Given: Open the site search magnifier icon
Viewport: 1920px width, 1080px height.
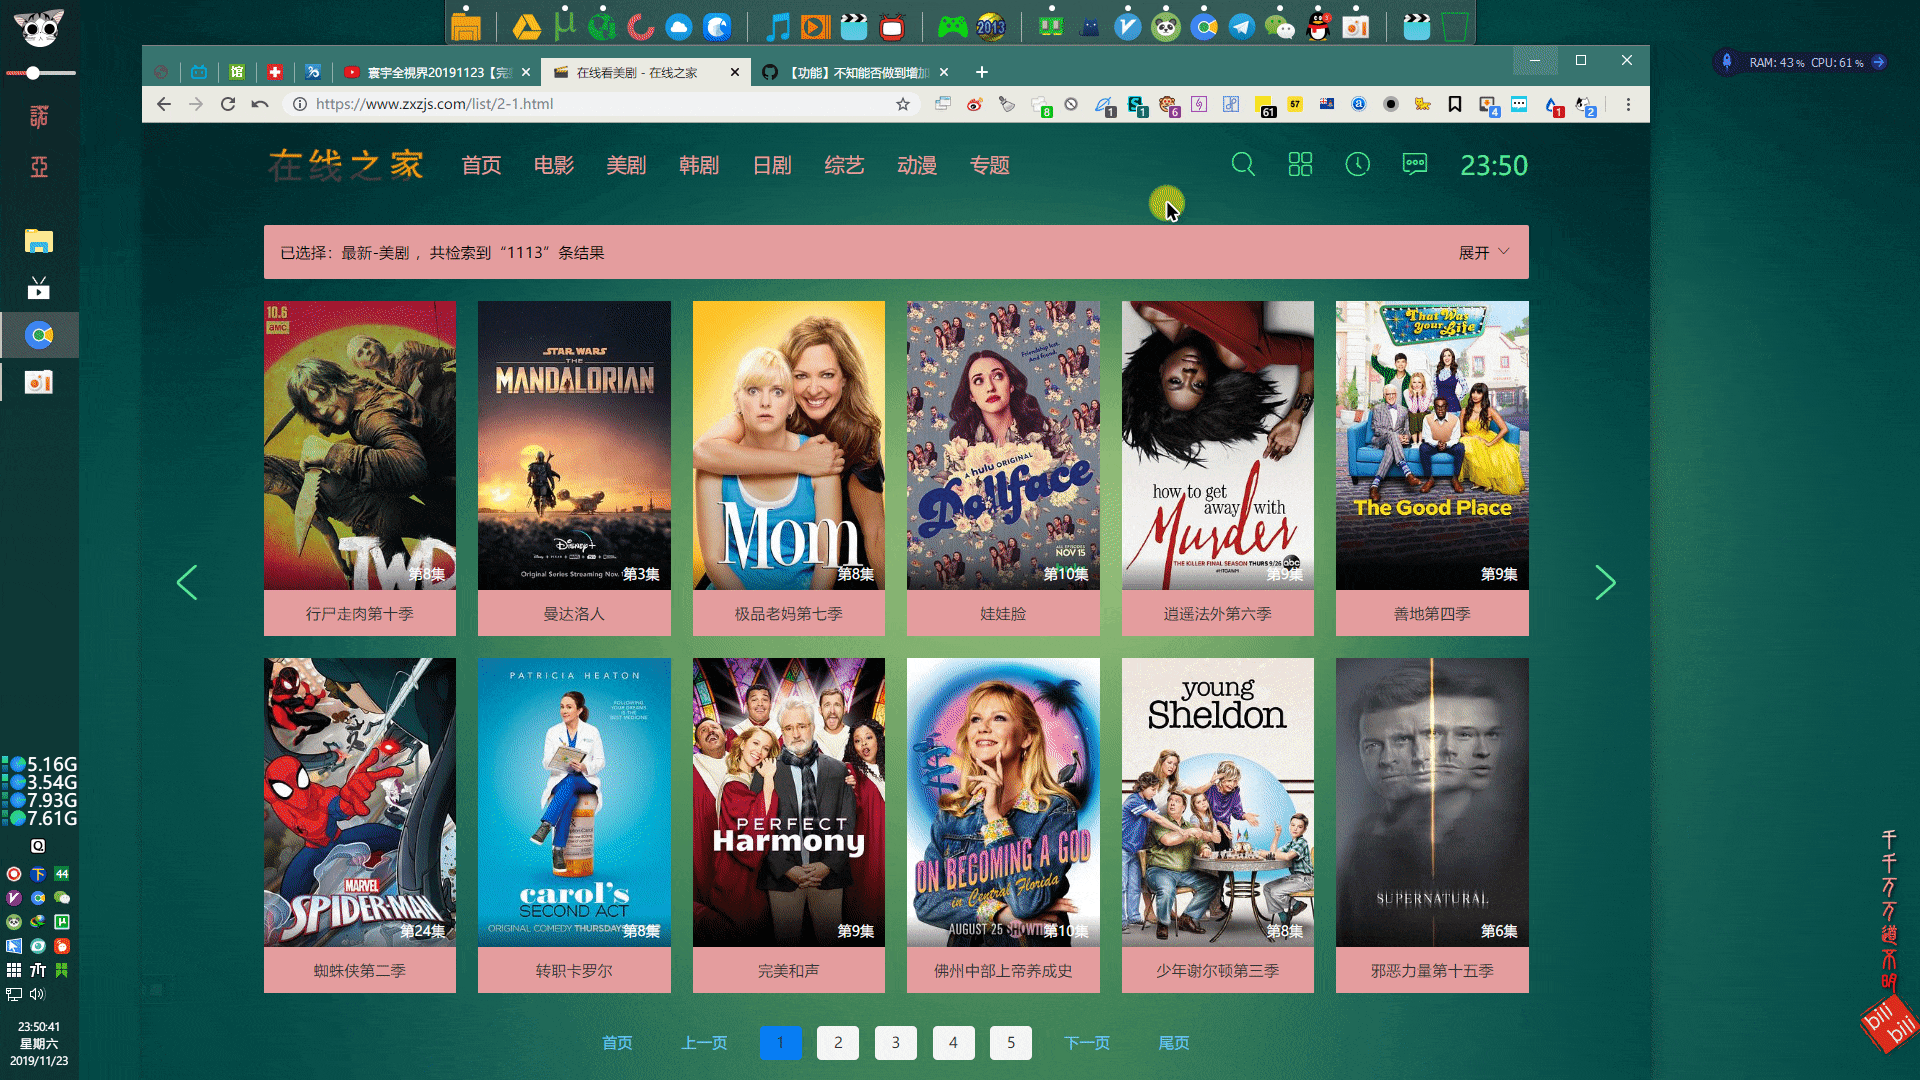Looking at the screenshot, I should coord(1243,165).
